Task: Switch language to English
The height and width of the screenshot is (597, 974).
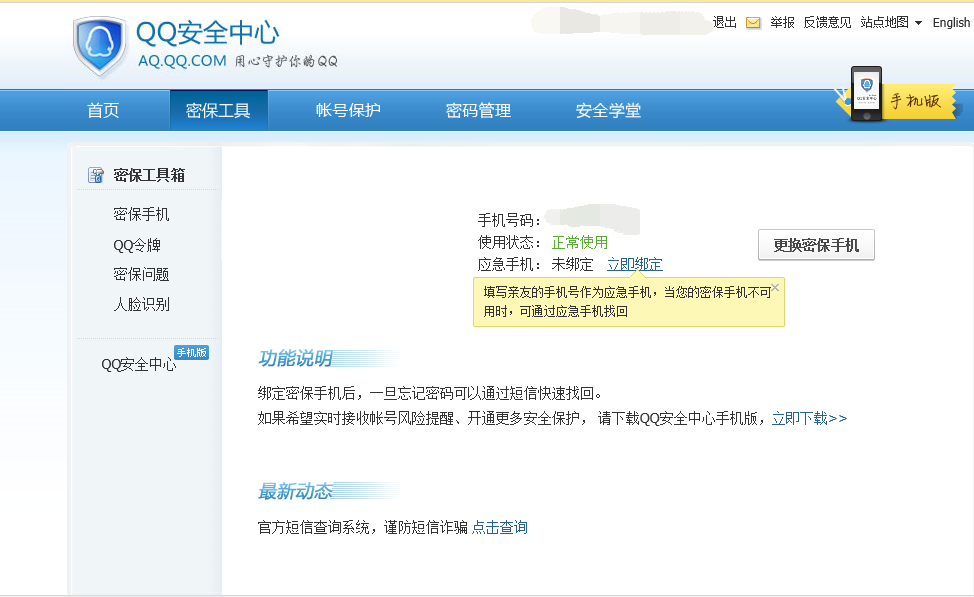Action: (x=951, y=23)
